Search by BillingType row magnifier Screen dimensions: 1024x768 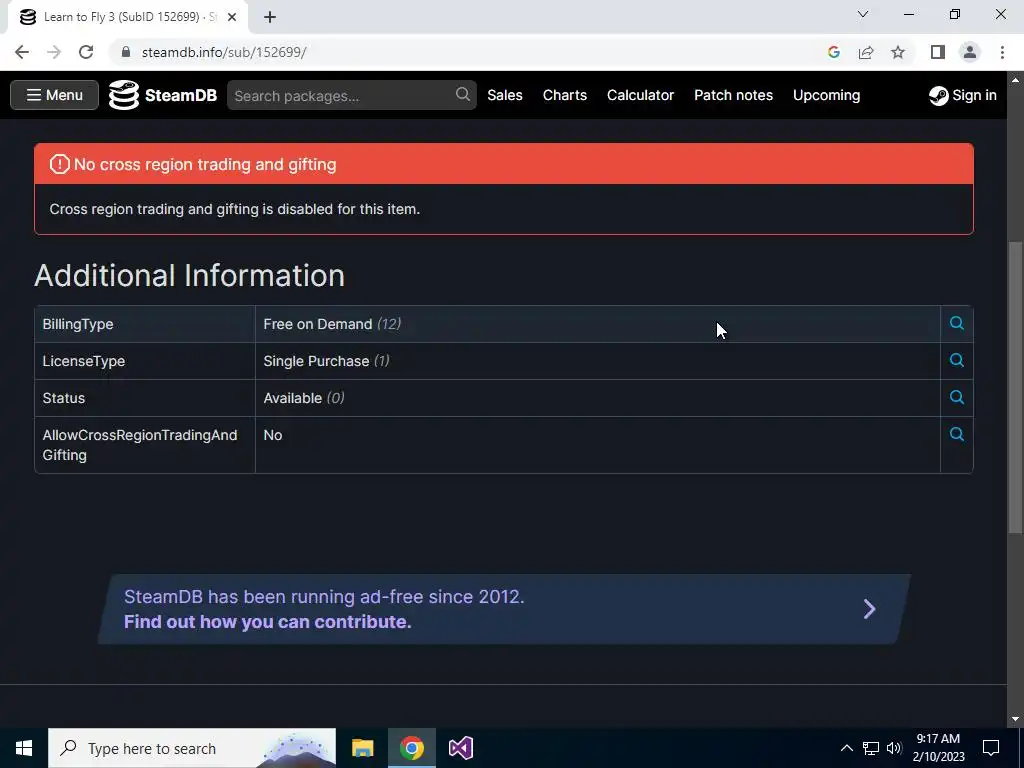tap(957, 323)
